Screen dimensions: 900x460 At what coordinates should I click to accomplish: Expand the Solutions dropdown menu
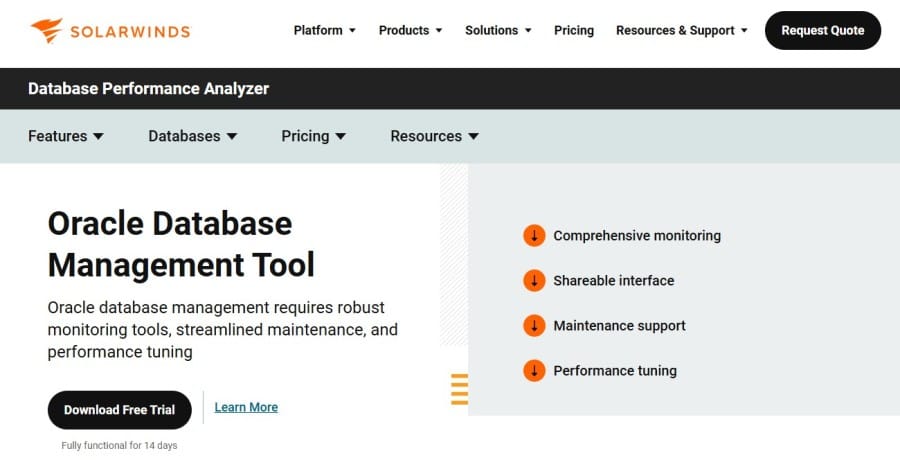point(498,30)
